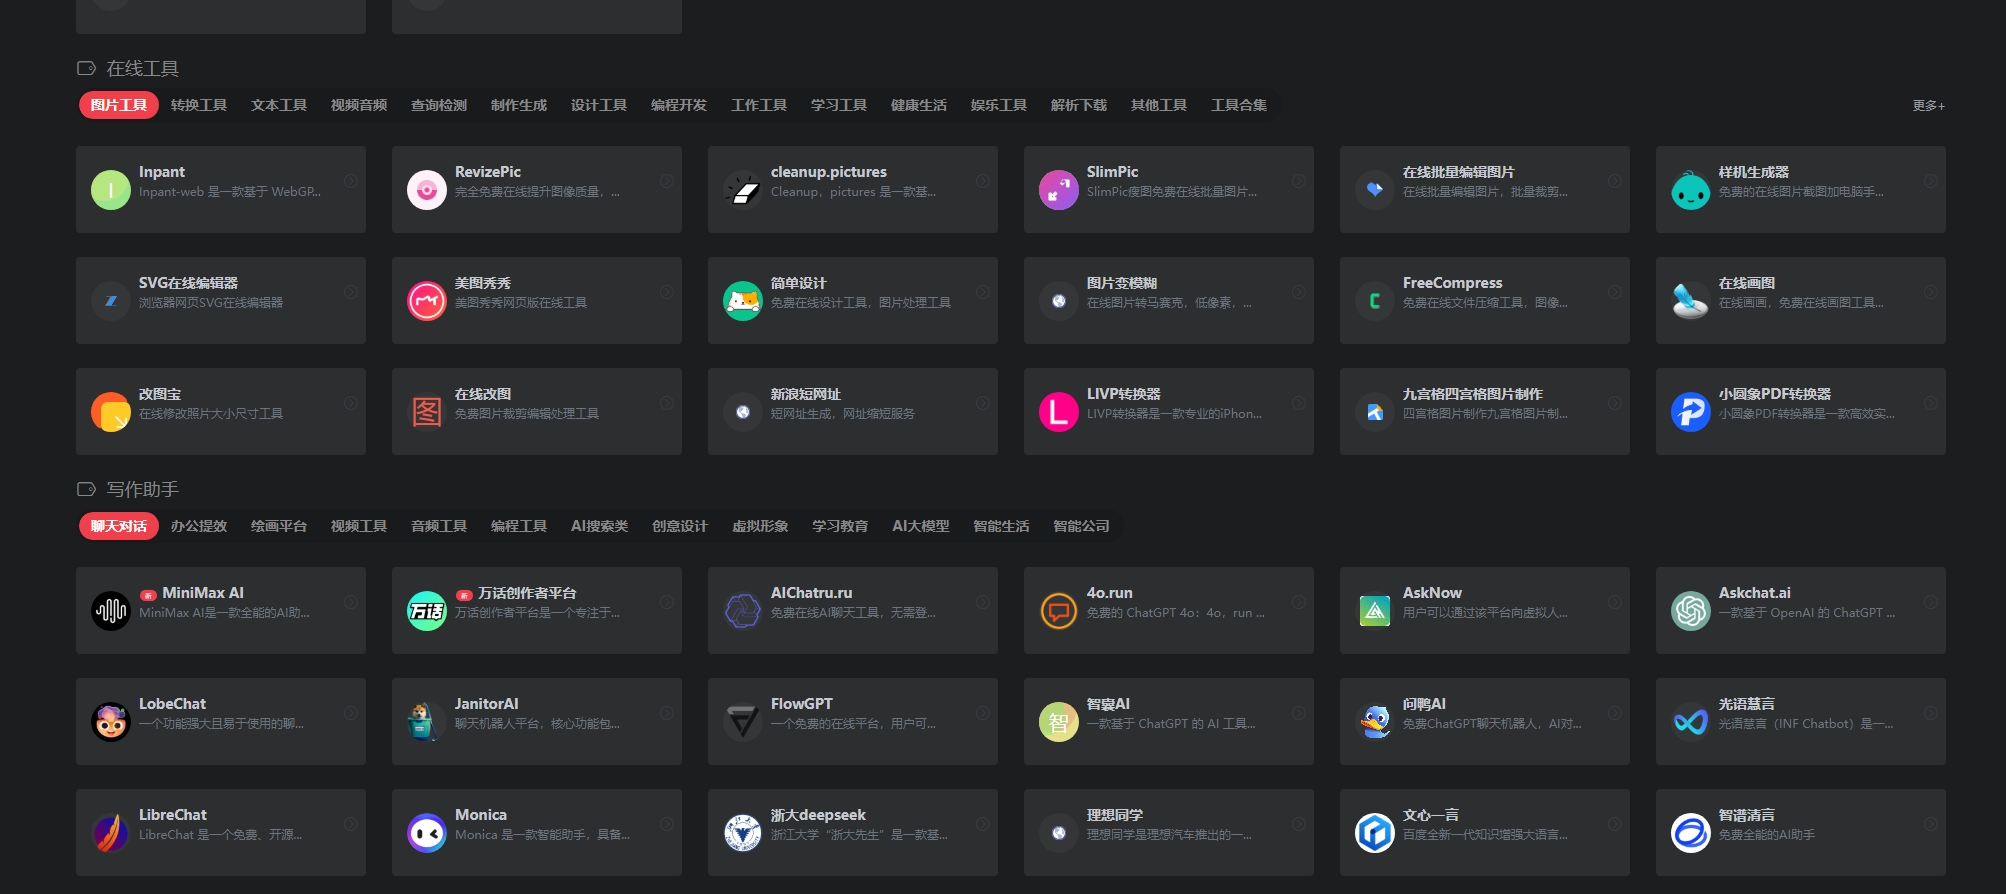Click the 美图秀秀 red icon
Screen dimensions: 2006x894
click(427, 301)
